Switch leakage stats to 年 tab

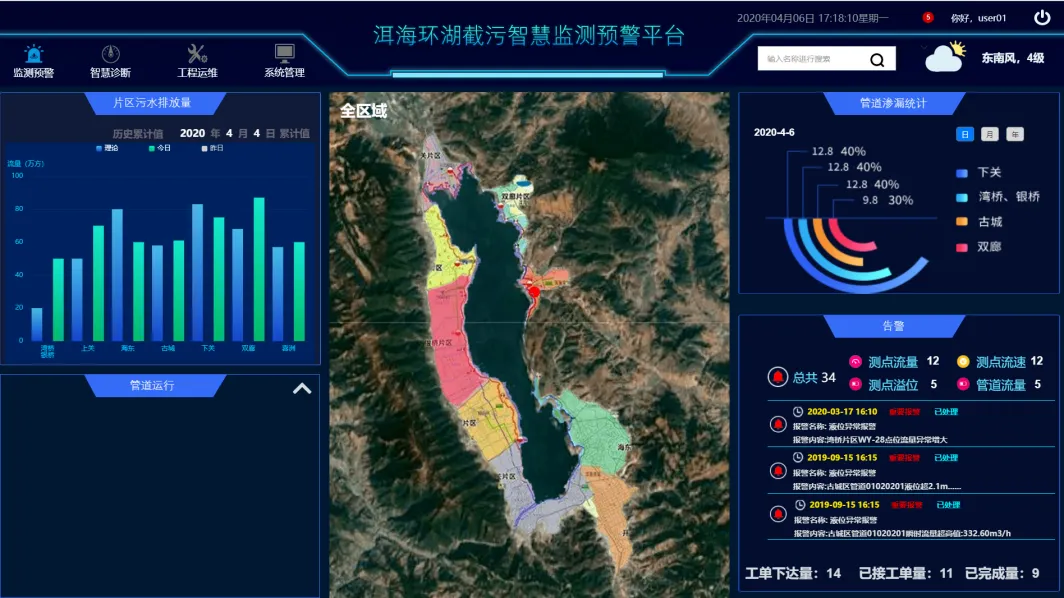point(1014,134)
